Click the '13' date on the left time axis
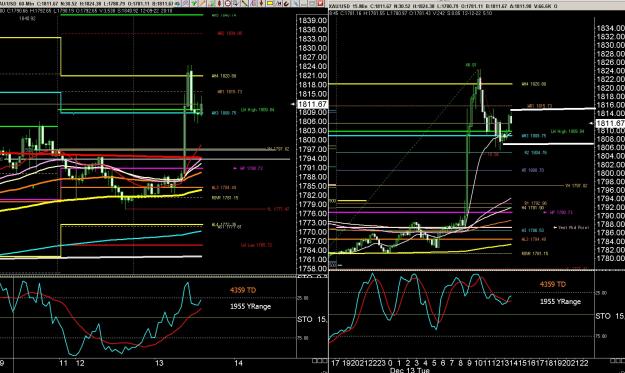This screenshot has height=373, width=625. (x=159, y=363)
